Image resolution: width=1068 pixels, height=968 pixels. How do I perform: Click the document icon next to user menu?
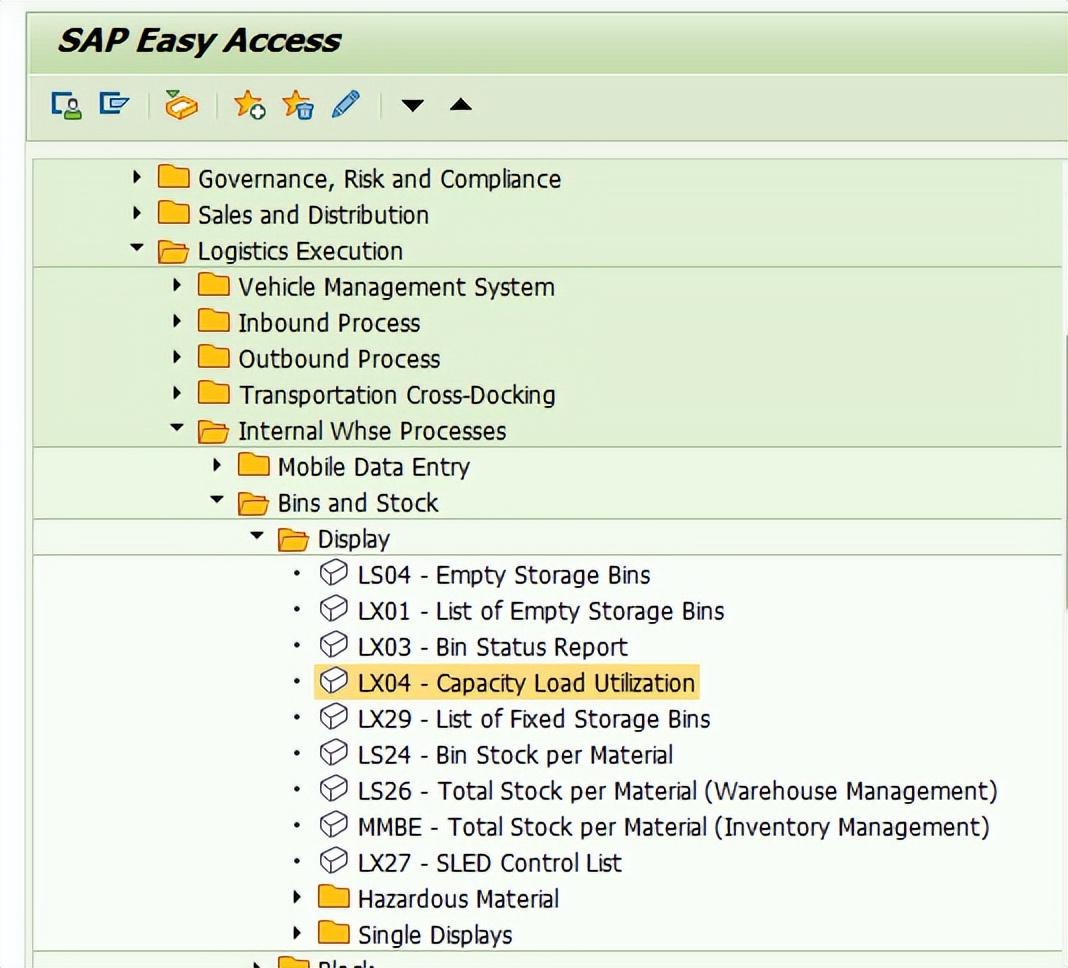(x=113, y=104)
